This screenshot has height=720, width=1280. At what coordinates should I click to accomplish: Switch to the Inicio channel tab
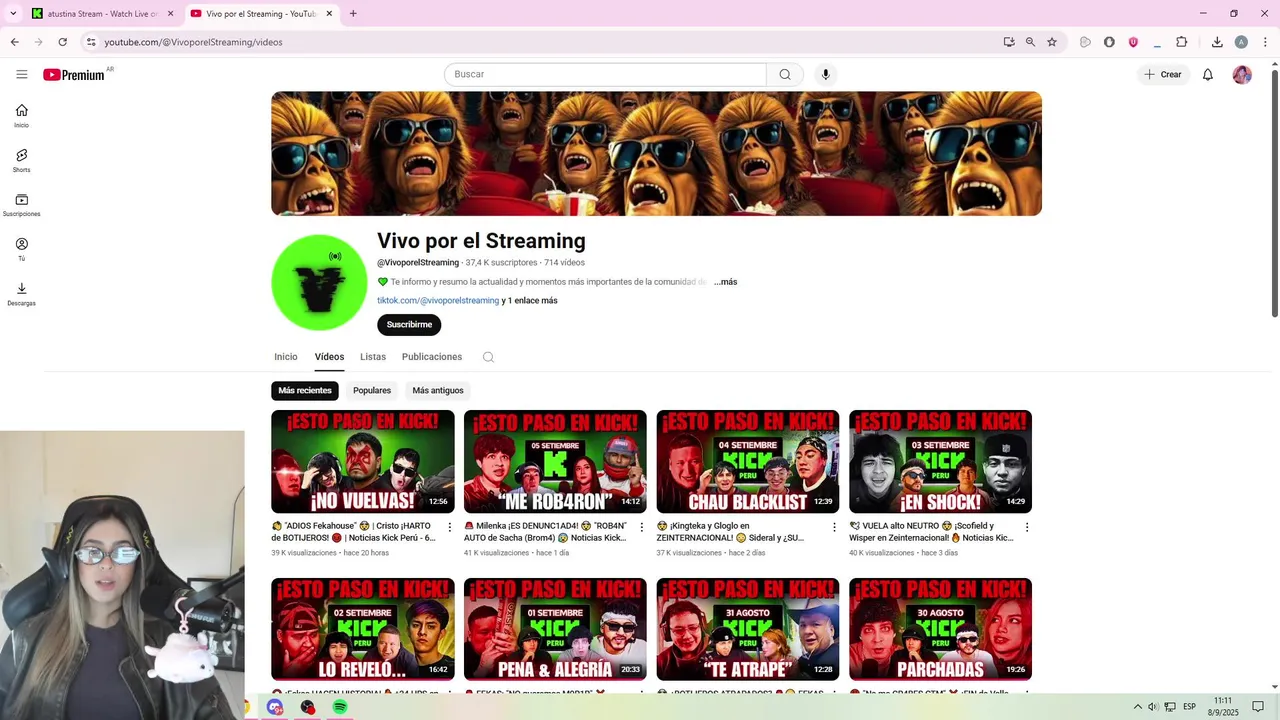click(x=286, y=357)
